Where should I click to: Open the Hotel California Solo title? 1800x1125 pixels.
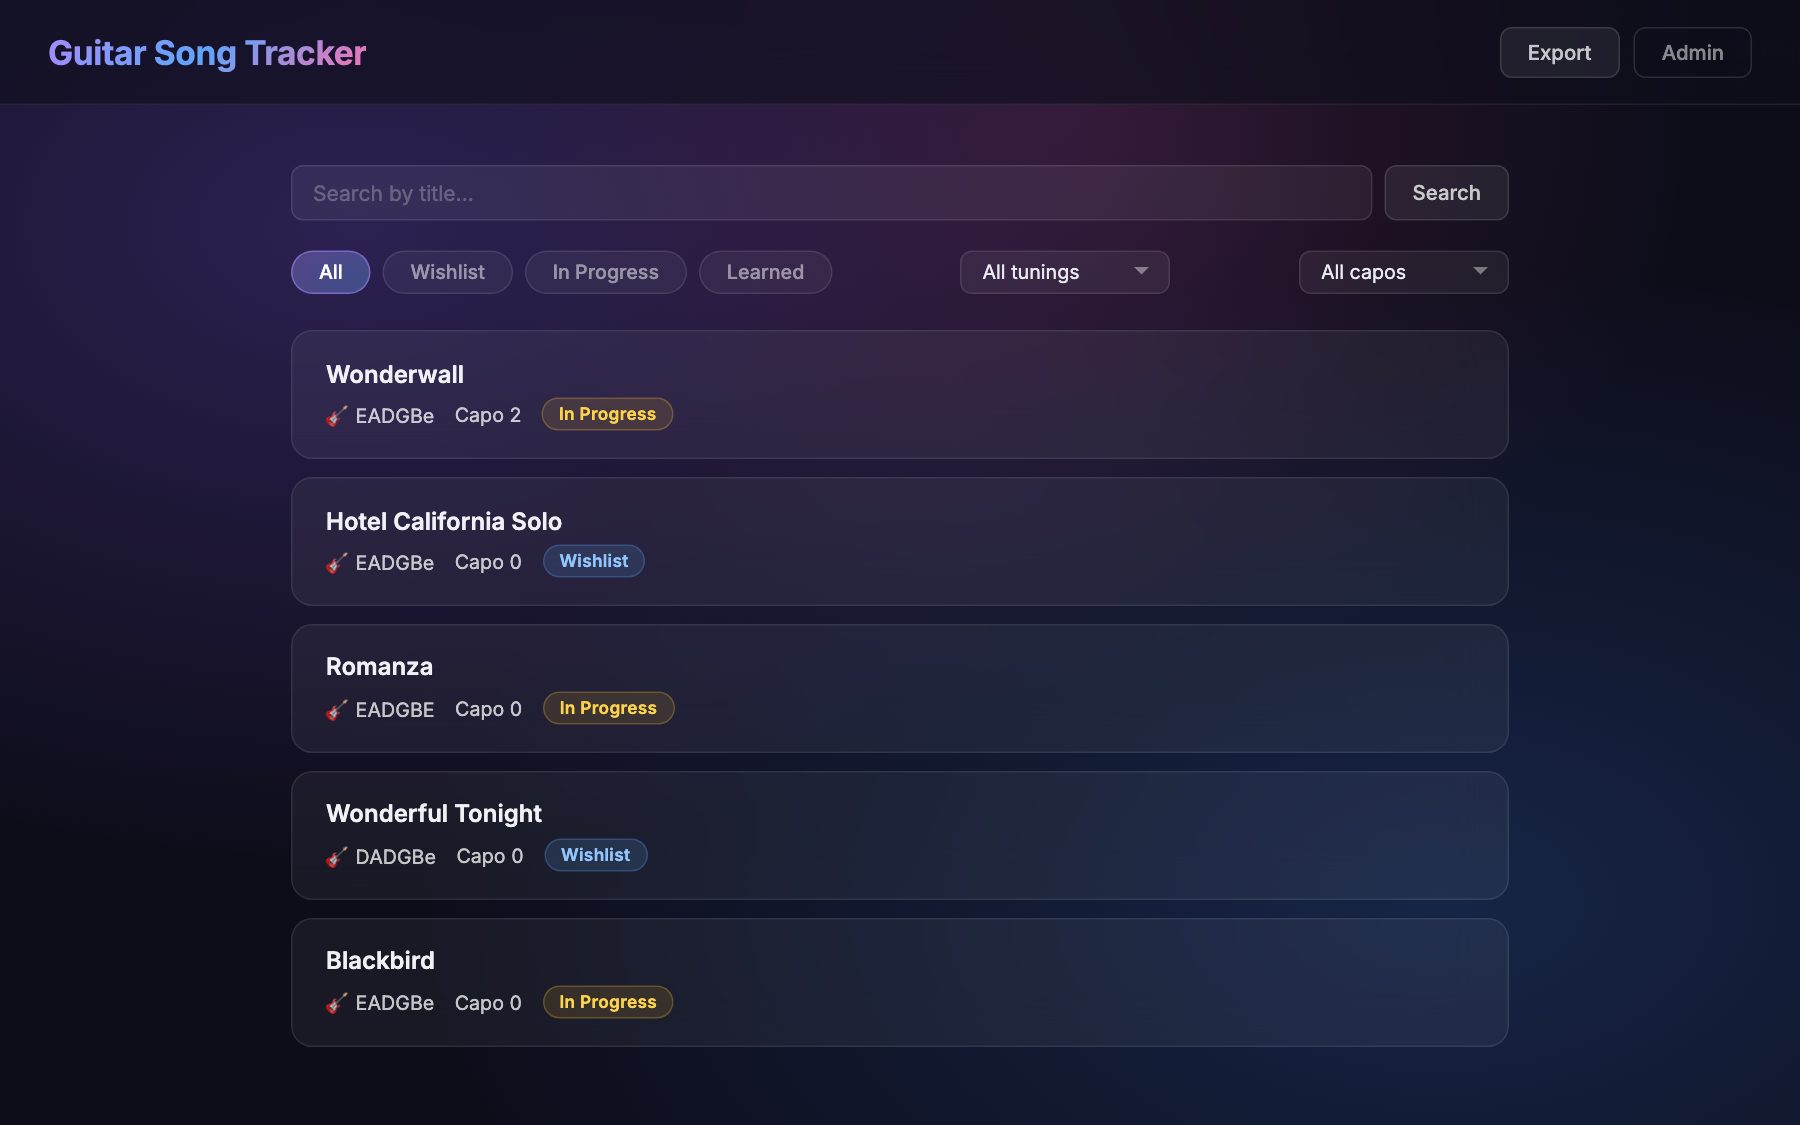coord(444,522)
